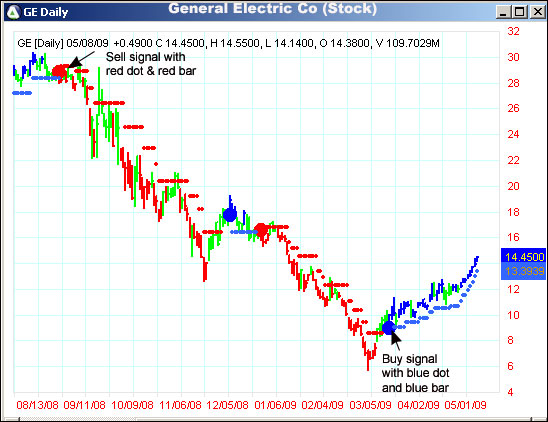Click the GE [Daily] 05/08/09 quote line

click(228, 43)
